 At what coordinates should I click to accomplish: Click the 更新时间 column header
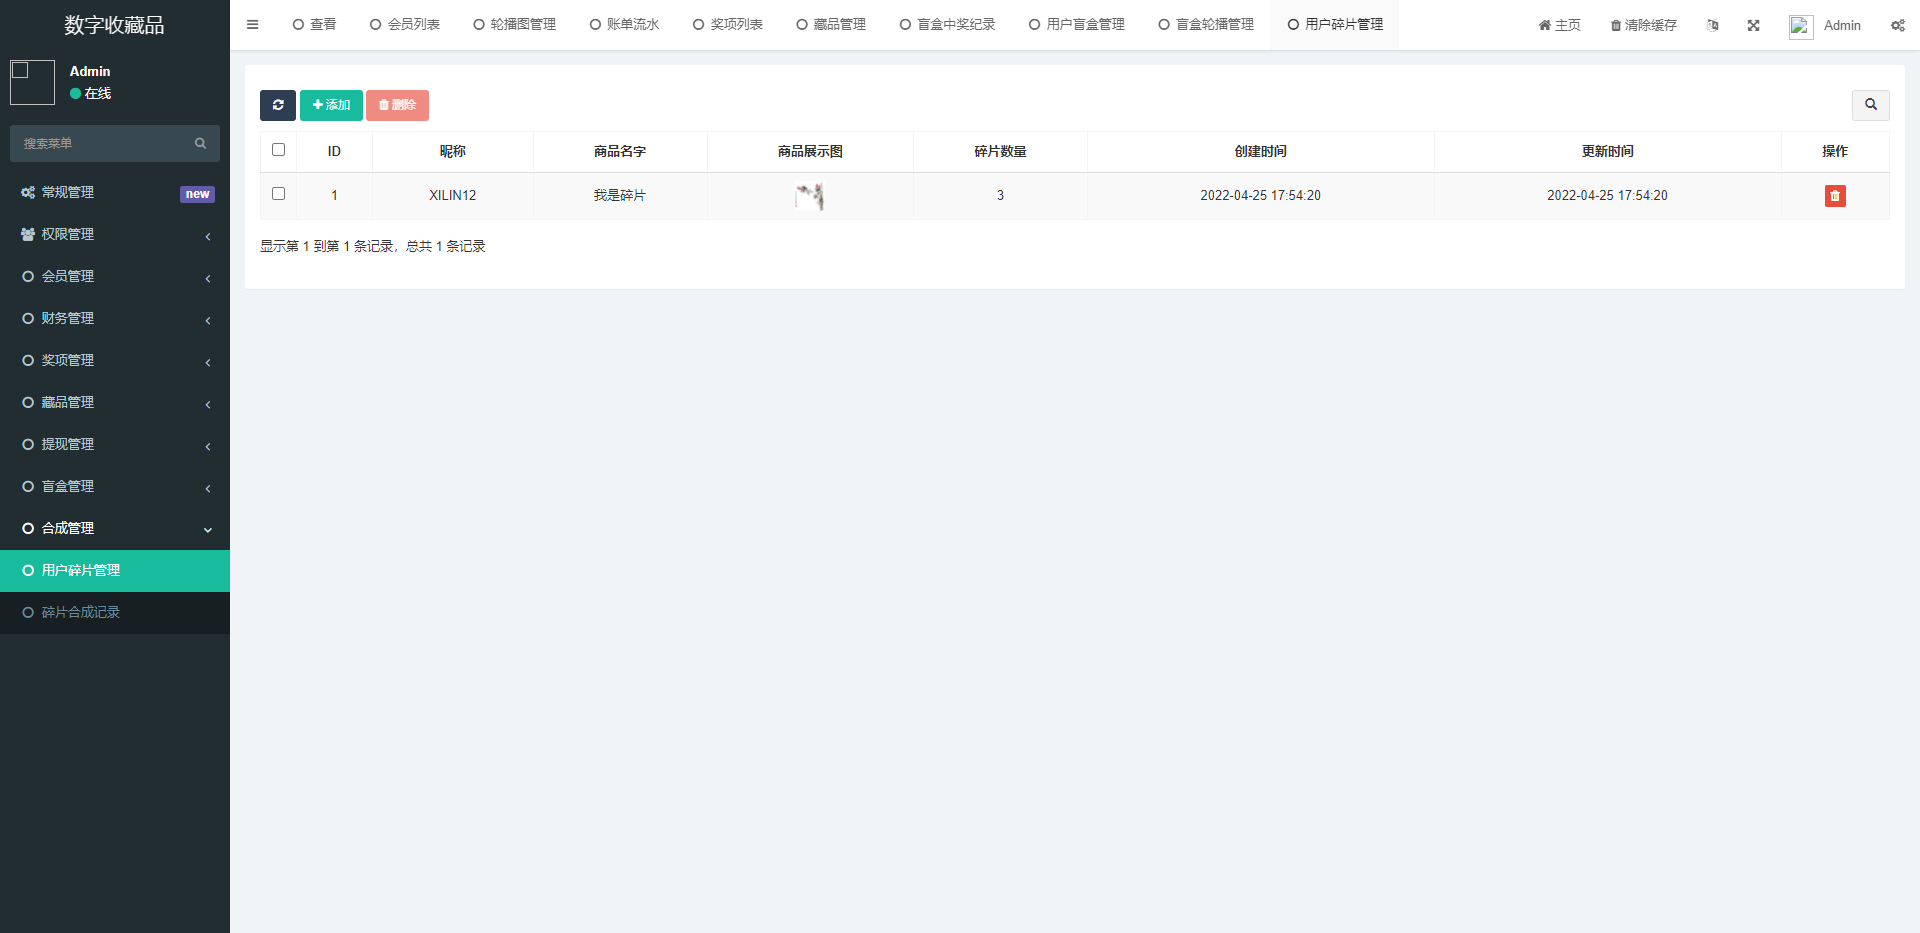1607,151
